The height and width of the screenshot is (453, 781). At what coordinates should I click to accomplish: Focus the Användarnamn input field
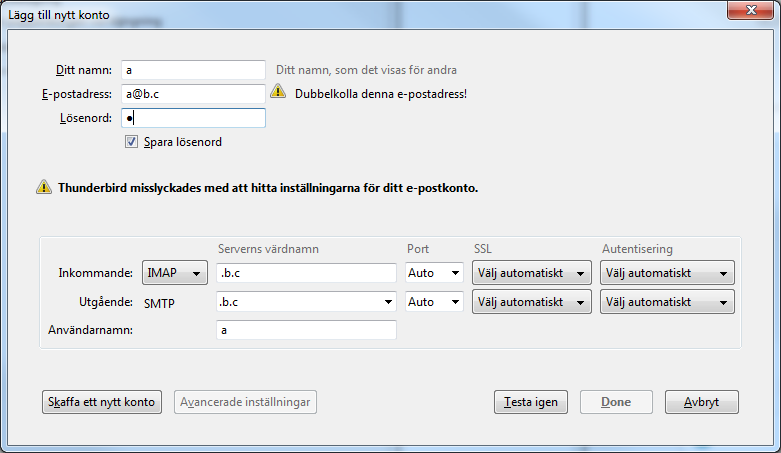[306, 330]
